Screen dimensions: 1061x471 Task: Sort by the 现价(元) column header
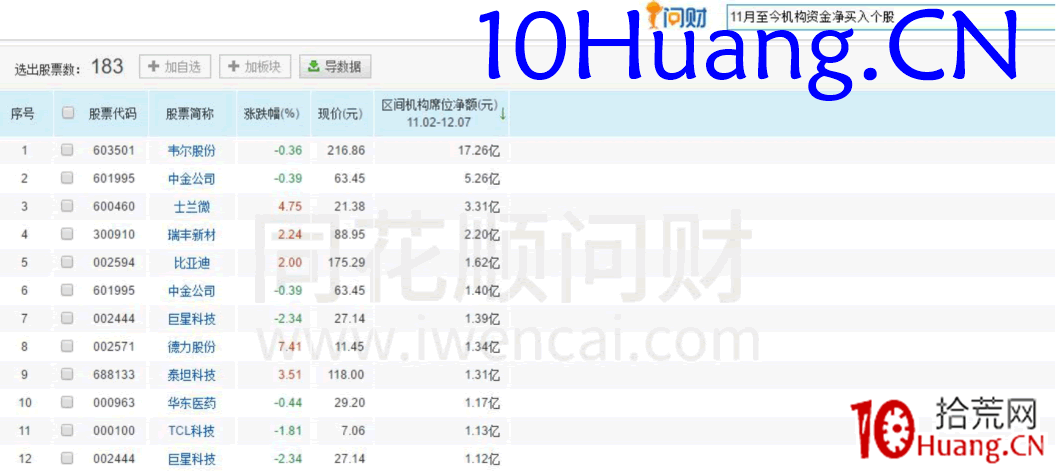340,114
